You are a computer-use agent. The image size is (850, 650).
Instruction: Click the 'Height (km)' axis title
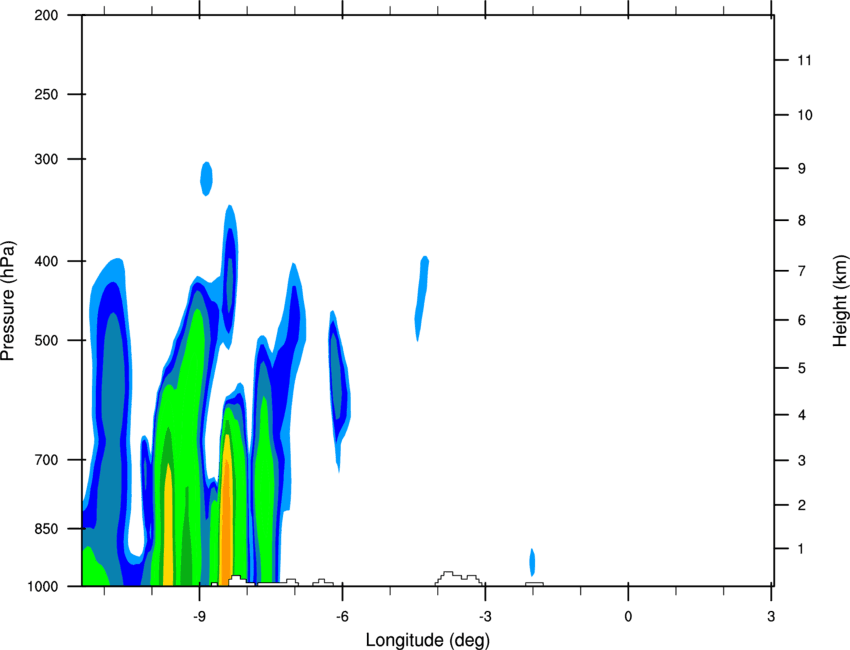tap(840, 301)
